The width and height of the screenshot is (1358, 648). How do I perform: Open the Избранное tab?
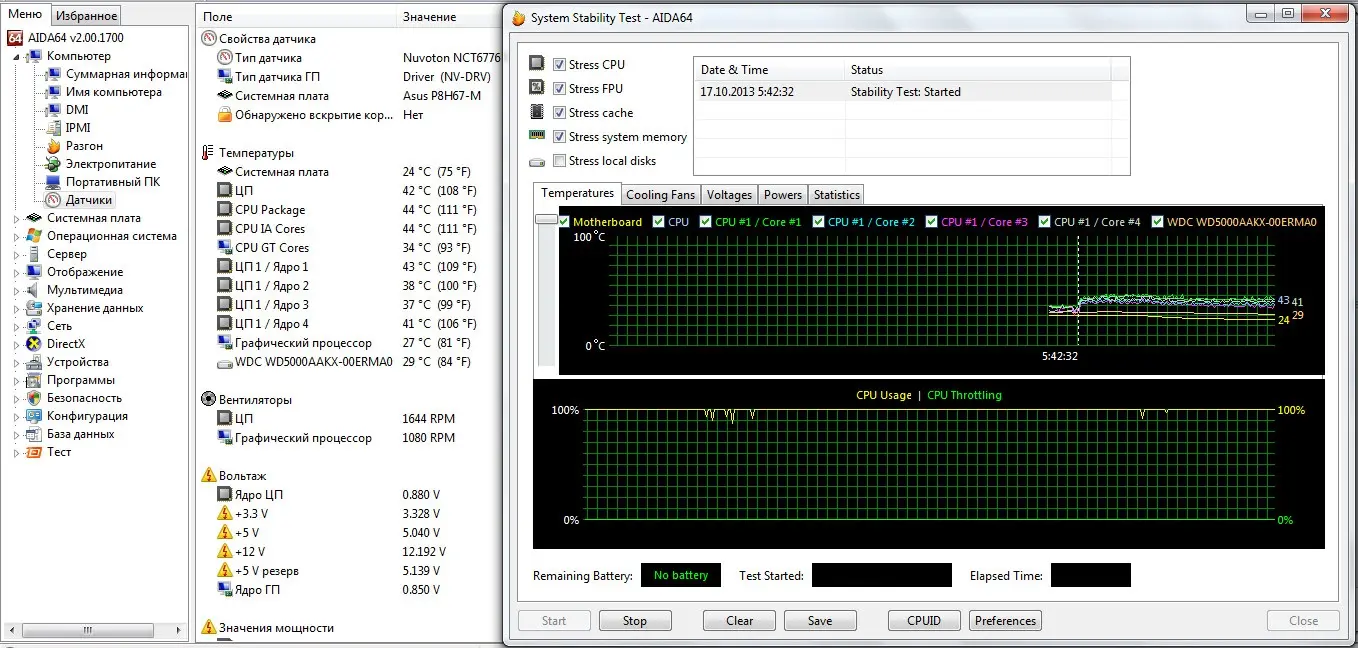(86, 15)
